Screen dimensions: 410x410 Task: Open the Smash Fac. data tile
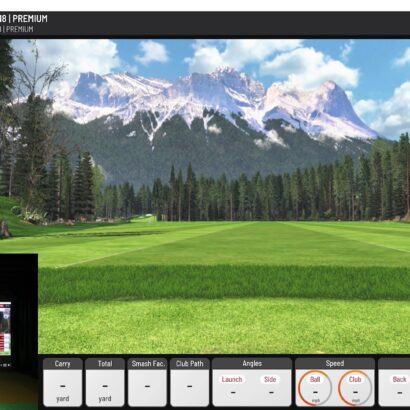(x=147, y=382)
